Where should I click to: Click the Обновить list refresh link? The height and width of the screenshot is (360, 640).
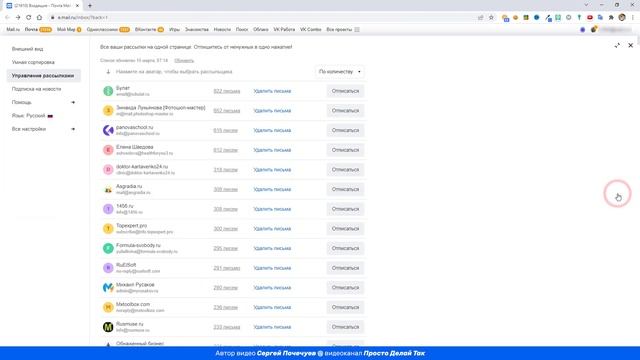tap(184, 60)
